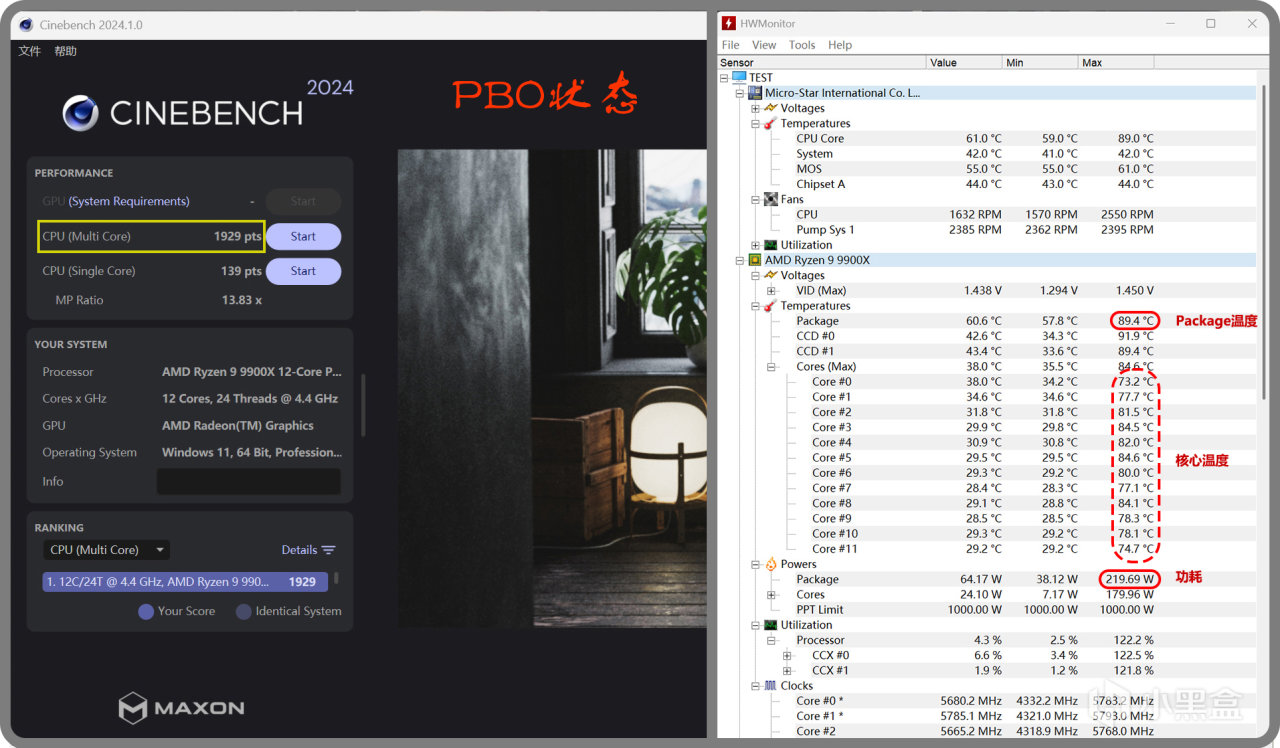Click the TEST computer icon in HWMonitor
Image resolution: width=1280 pixels, height=748 pixels.
[x=739, y=77]
